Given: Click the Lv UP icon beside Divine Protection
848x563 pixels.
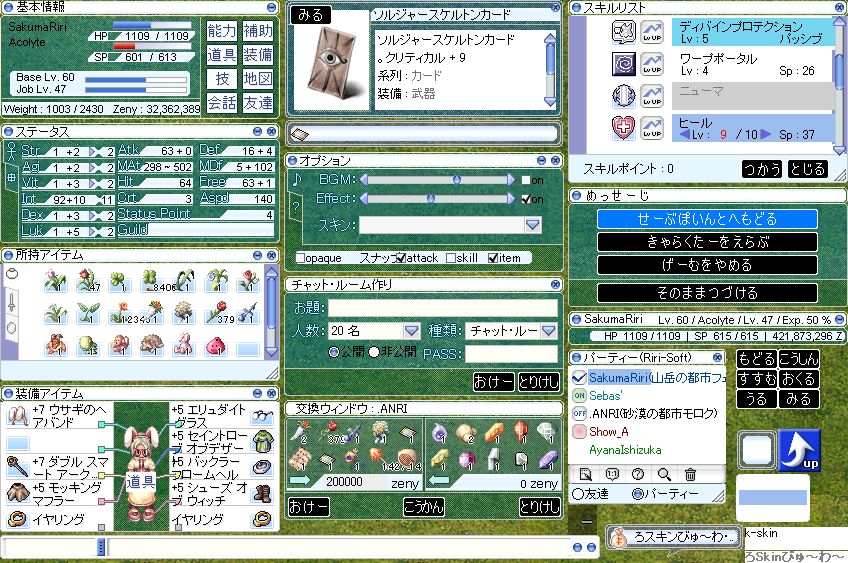Looking at the screenshot, I should pyautogui.click(x=652, y=32).
